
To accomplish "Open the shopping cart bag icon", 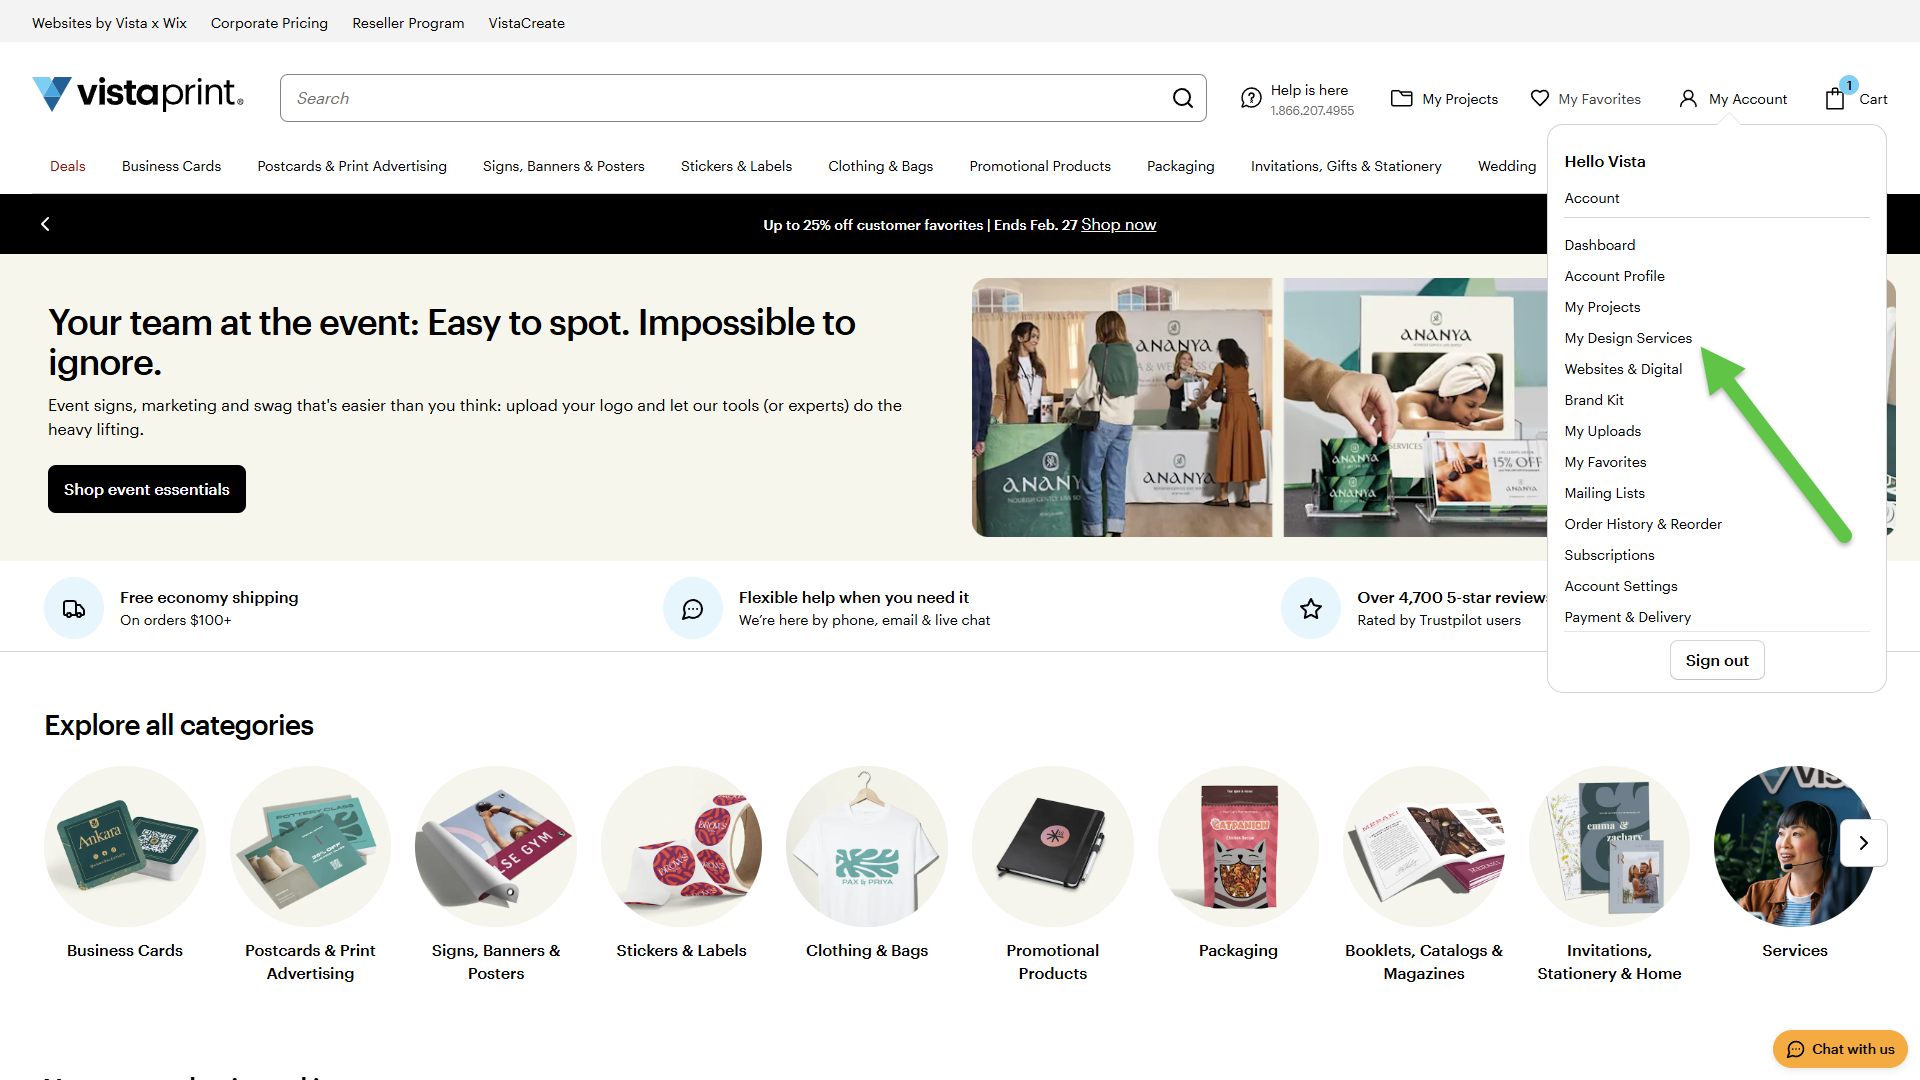I will coord(1835,98).
